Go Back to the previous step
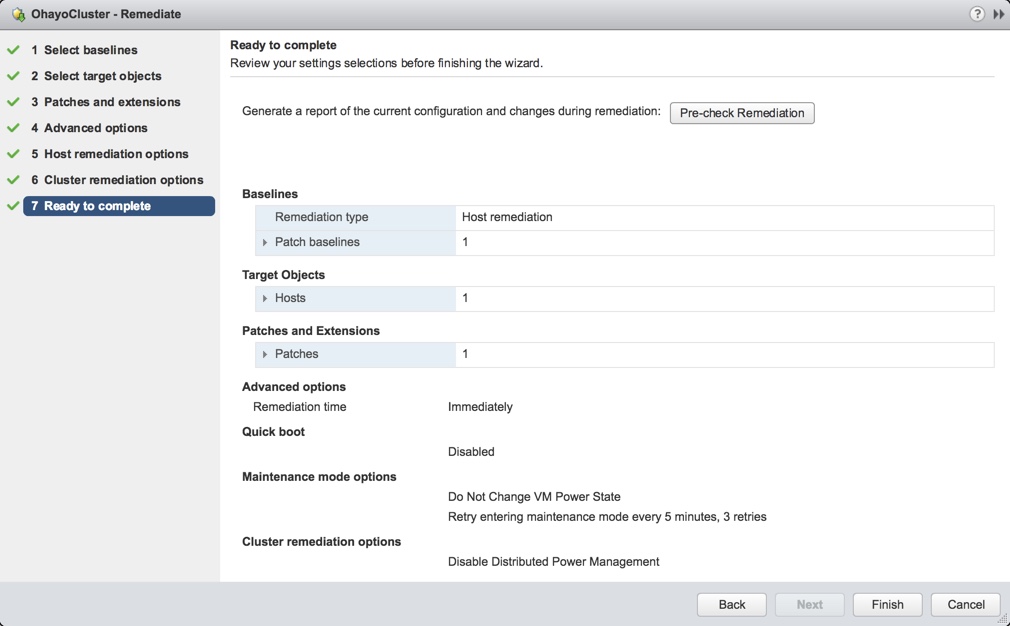1010x626 pixels. coord(732,604)
